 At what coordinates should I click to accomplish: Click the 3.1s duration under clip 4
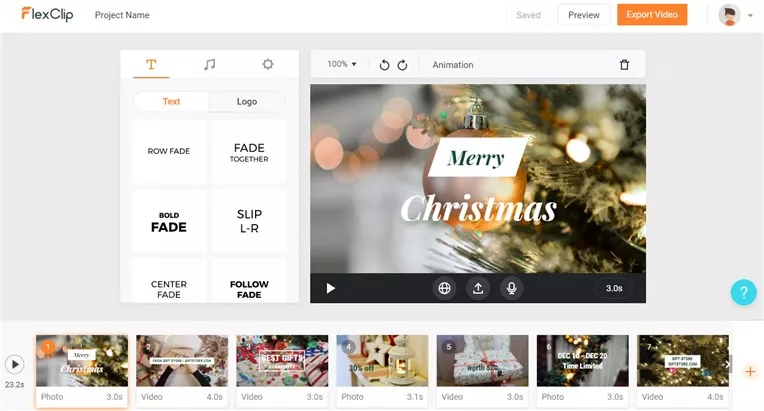tap(415, 397)
